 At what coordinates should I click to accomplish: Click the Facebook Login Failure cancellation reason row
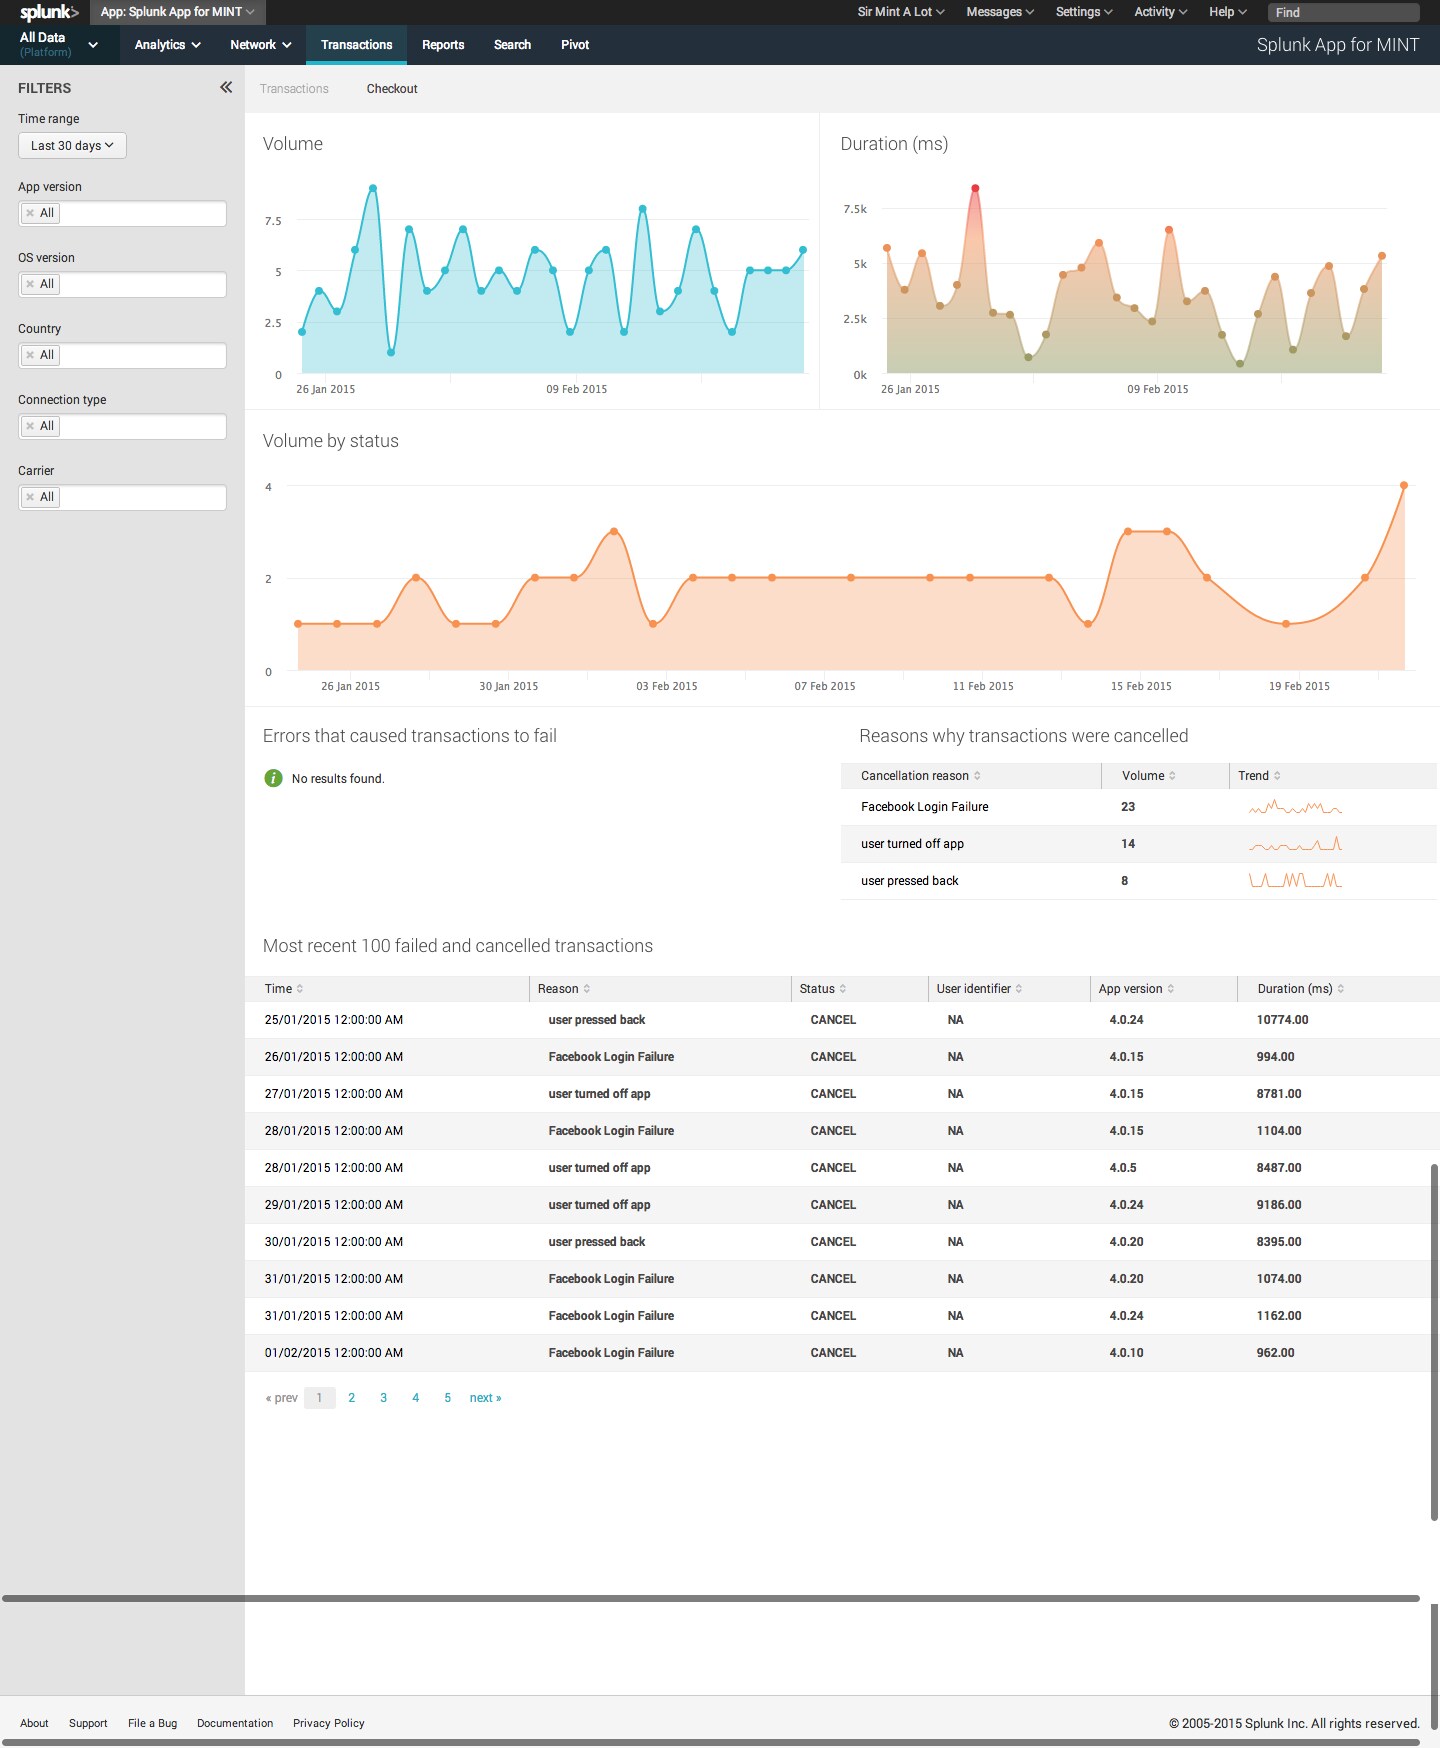1139,807
